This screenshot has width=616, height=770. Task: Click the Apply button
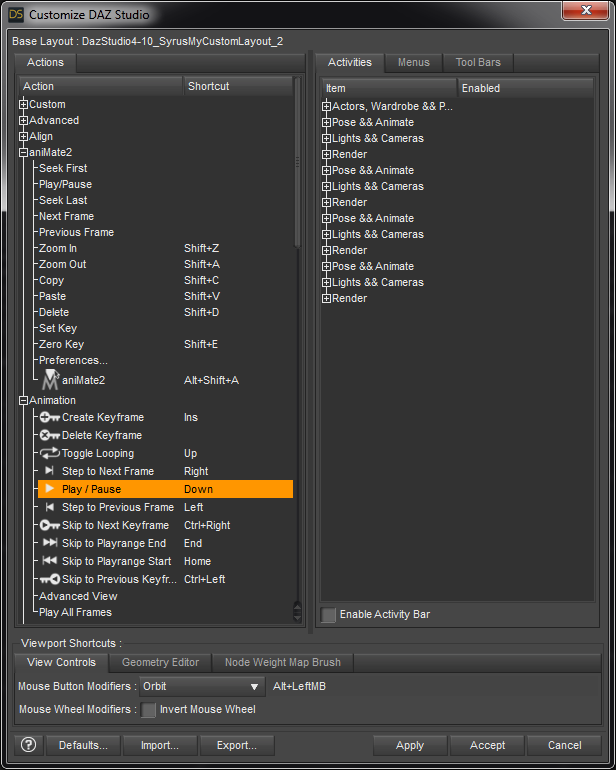[x=410, y=745]
